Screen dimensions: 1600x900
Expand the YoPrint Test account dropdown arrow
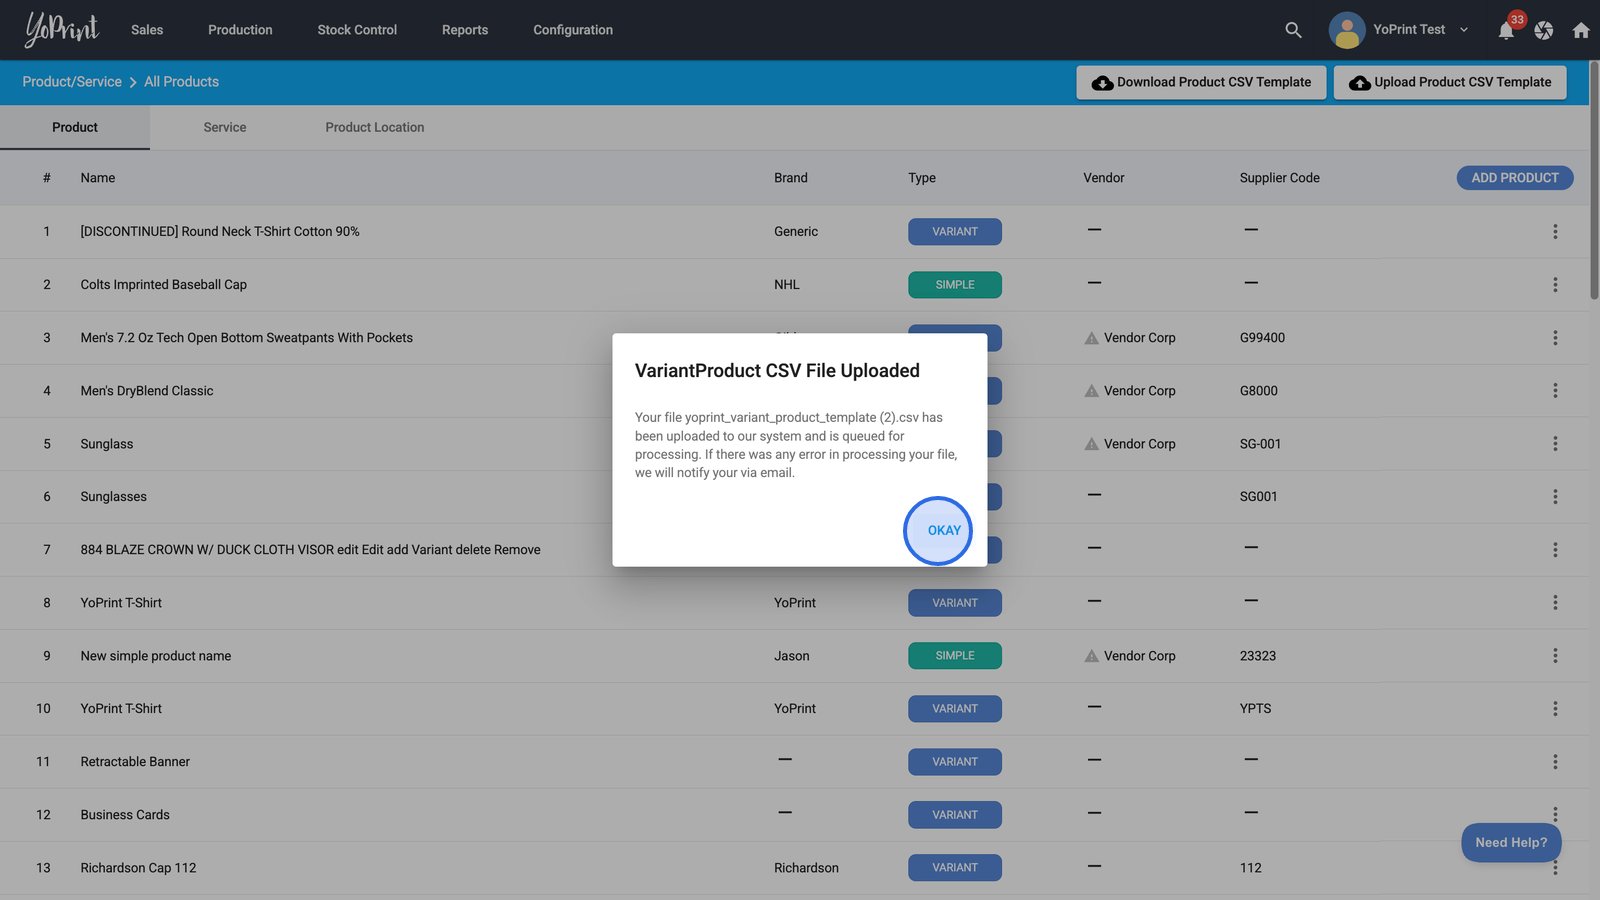coord(1464,30)
